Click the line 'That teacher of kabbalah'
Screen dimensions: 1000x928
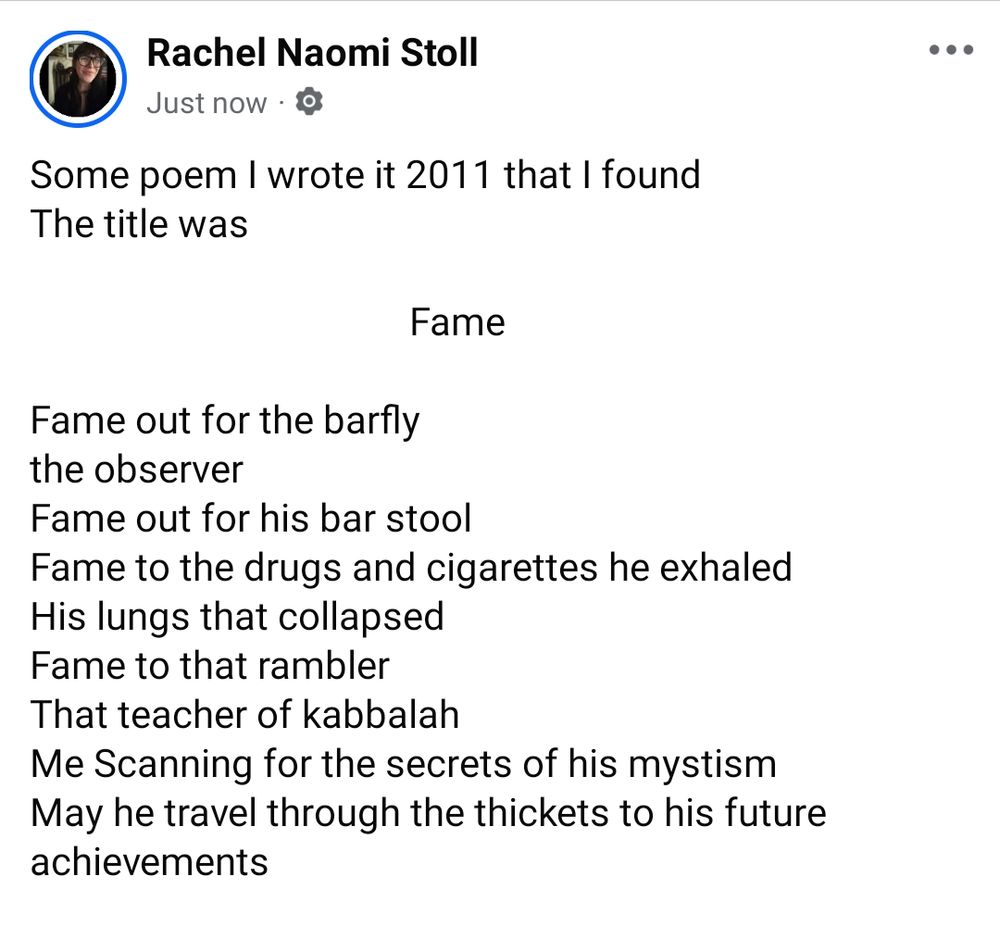pyautogui.click(x=244, y=714)
